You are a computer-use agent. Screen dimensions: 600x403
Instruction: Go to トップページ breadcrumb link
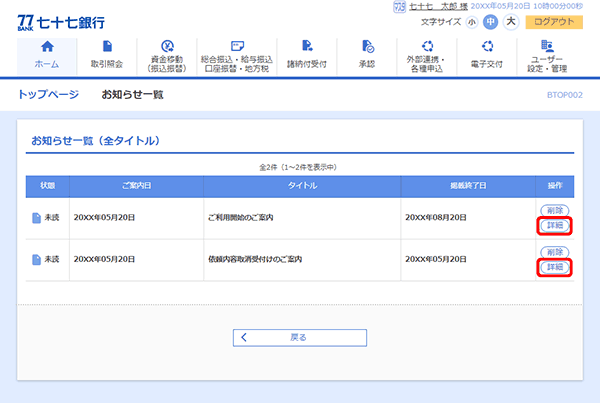pyautogui.click(x=48, y=94)
